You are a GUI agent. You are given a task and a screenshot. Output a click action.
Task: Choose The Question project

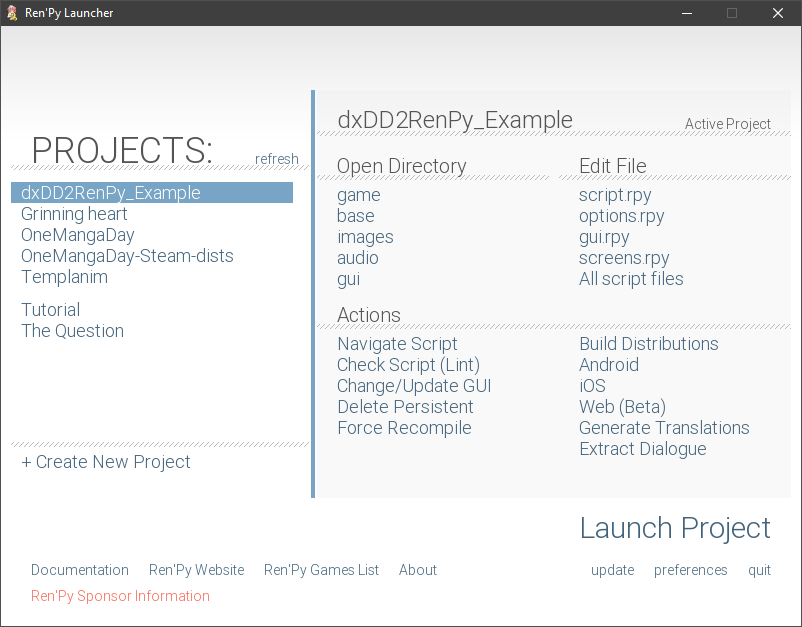[x=72, y=331]
